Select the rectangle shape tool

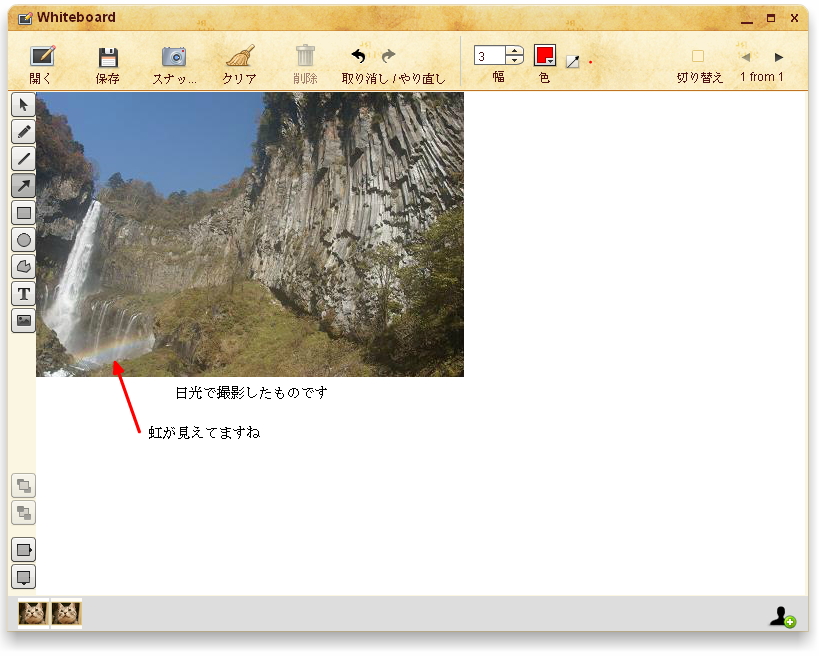click(24, 213)
